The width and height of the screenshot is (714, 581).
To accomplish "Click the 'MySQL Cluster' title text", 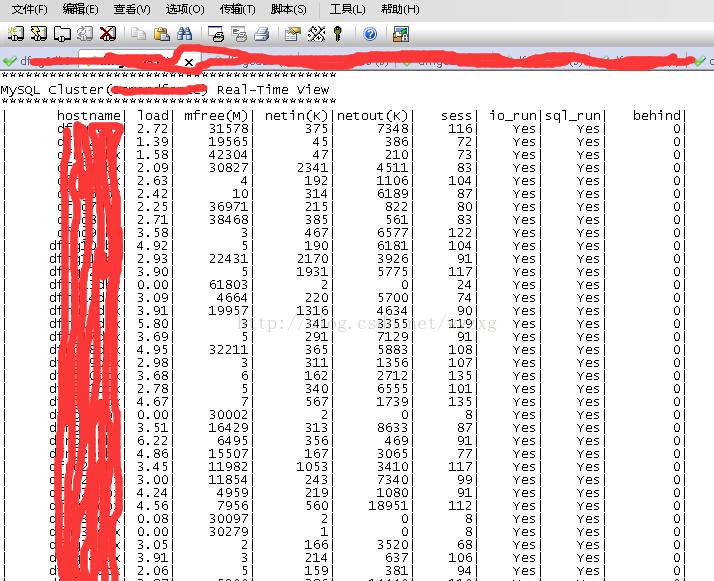I will (52, 90).
